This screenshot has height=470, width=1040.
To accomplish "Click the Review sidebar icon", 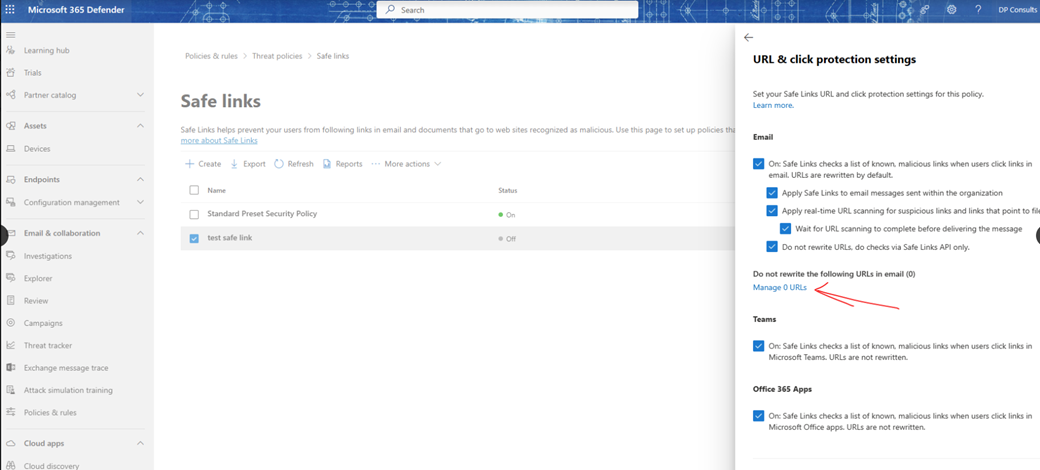I will (11, 300).
